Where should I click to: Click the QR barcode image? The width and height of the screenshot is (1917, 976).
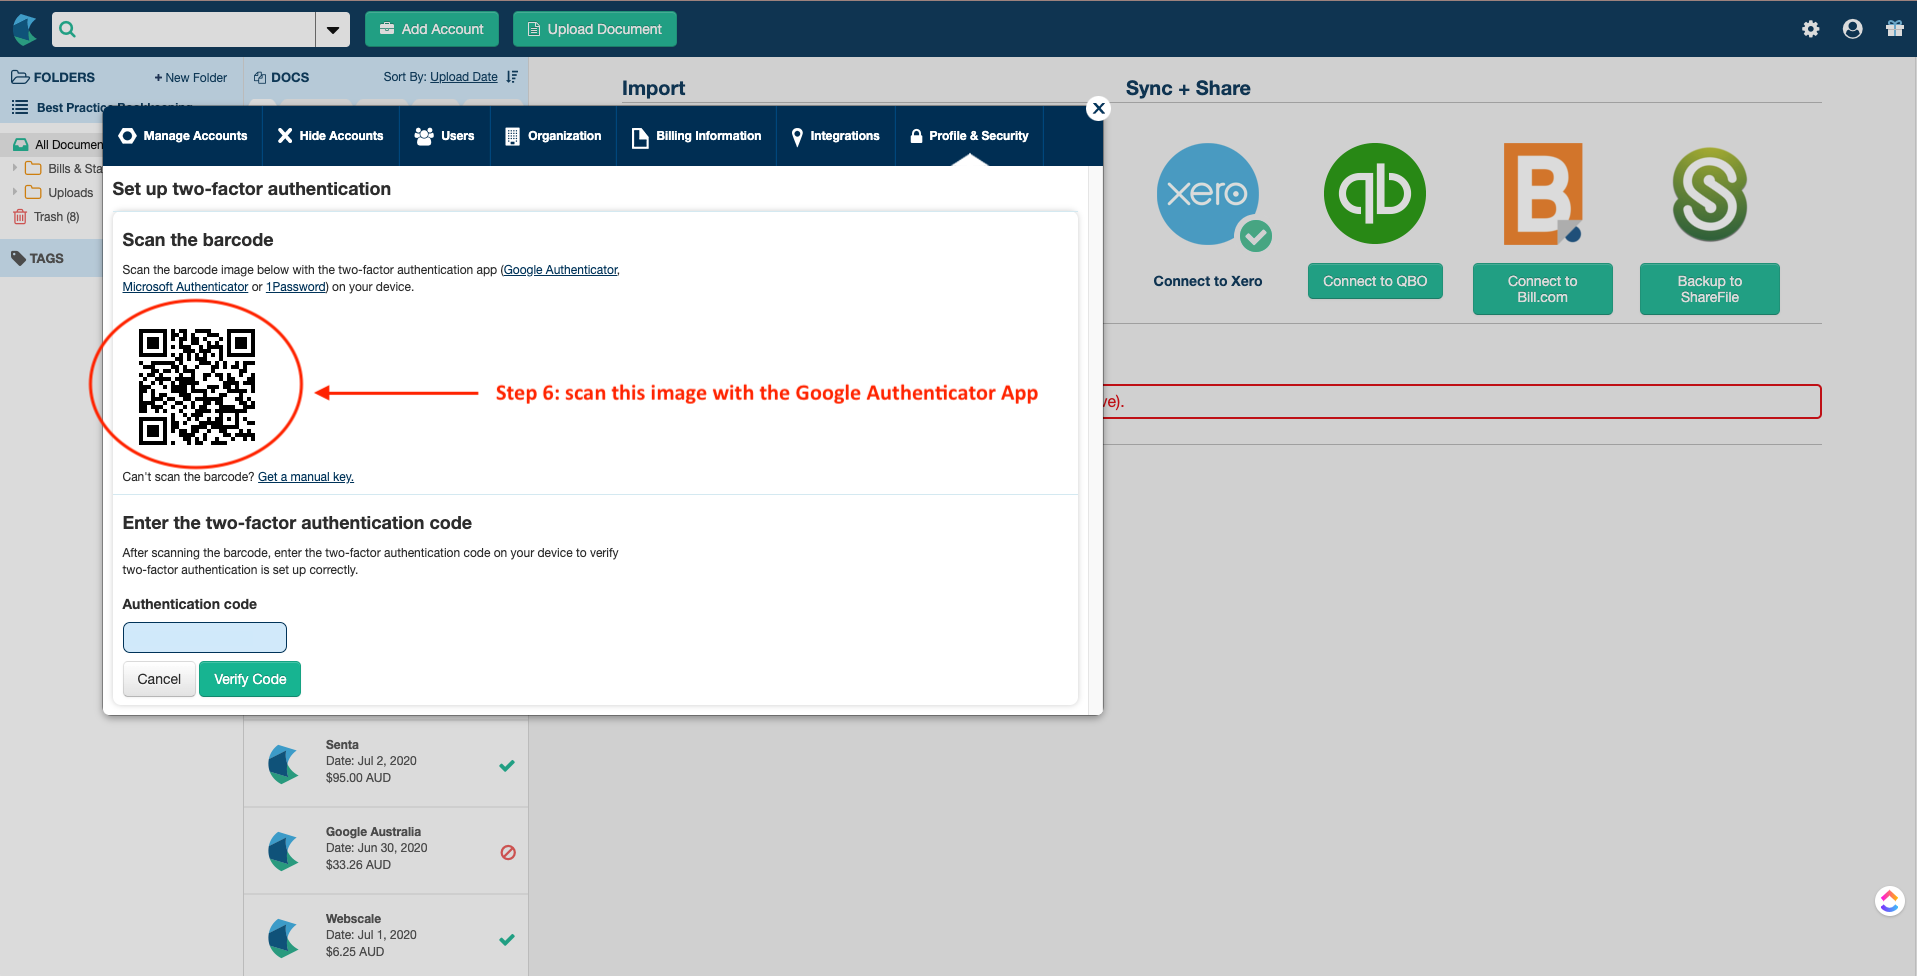click(x=197, y=387)
